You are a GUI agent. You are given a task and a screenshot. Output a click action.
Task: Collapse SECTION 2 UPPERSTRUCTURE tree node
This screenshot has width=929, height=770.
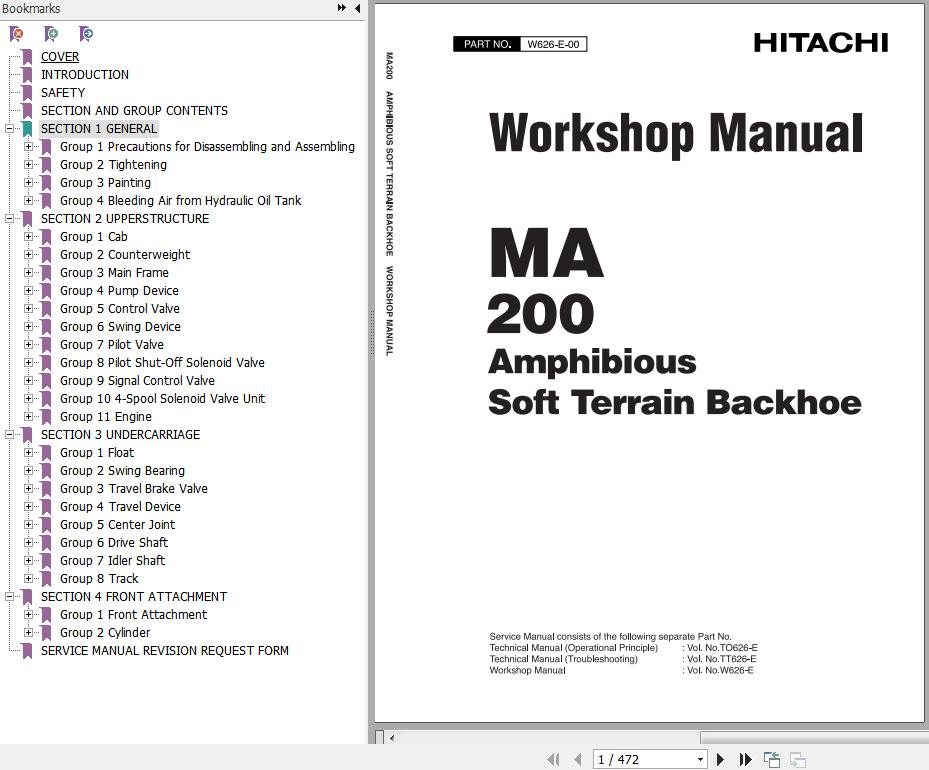(x=9, y=219)
